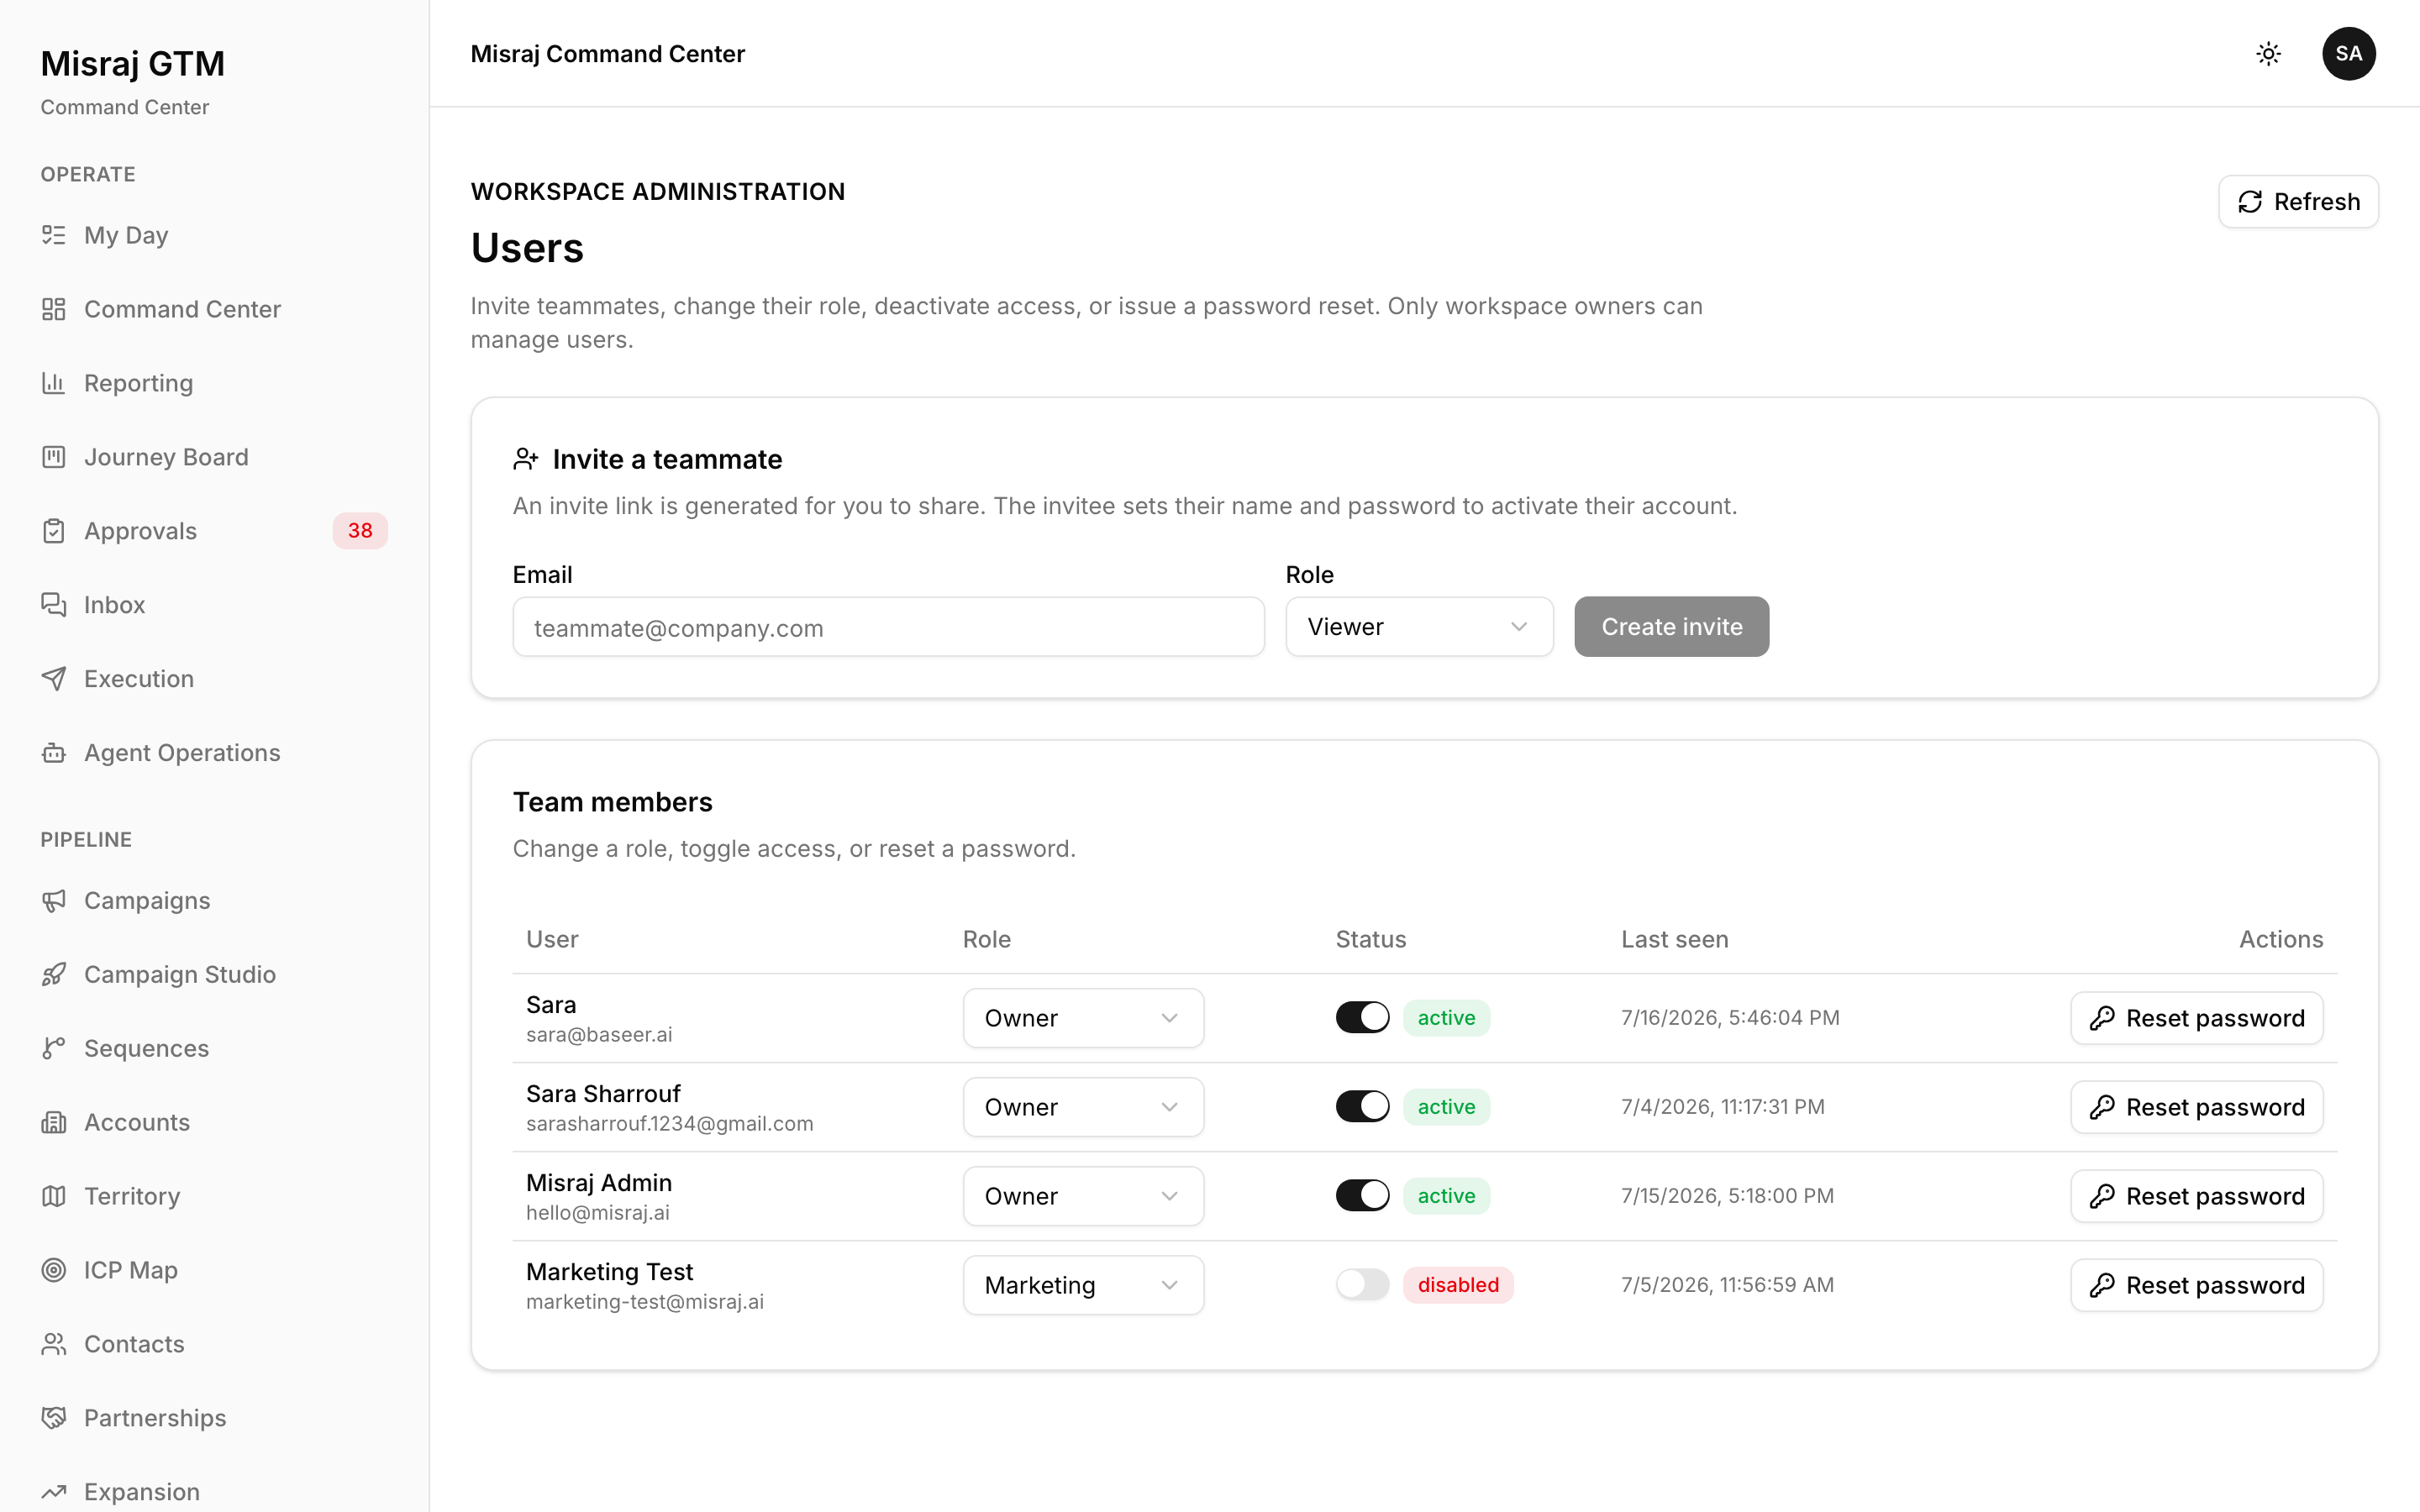Click the Contacts people icon
Image resolution: width=2420 pixels, height=1512 pixels.
[x=54, y=1345]
